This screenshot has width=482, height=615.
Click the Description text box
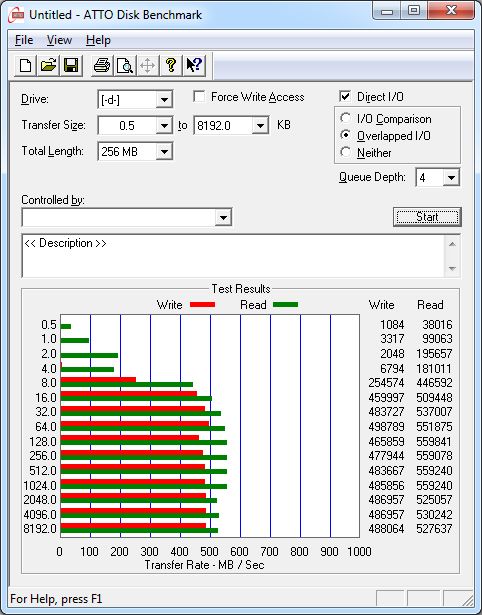click(x=233, y=256)
